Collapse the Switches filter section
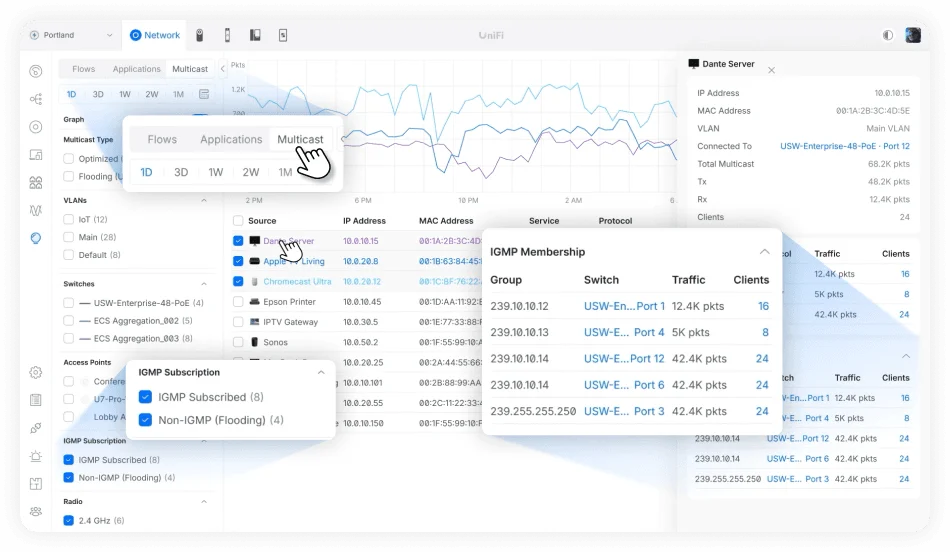Screen dimensions: 950x552 (204, 284)
